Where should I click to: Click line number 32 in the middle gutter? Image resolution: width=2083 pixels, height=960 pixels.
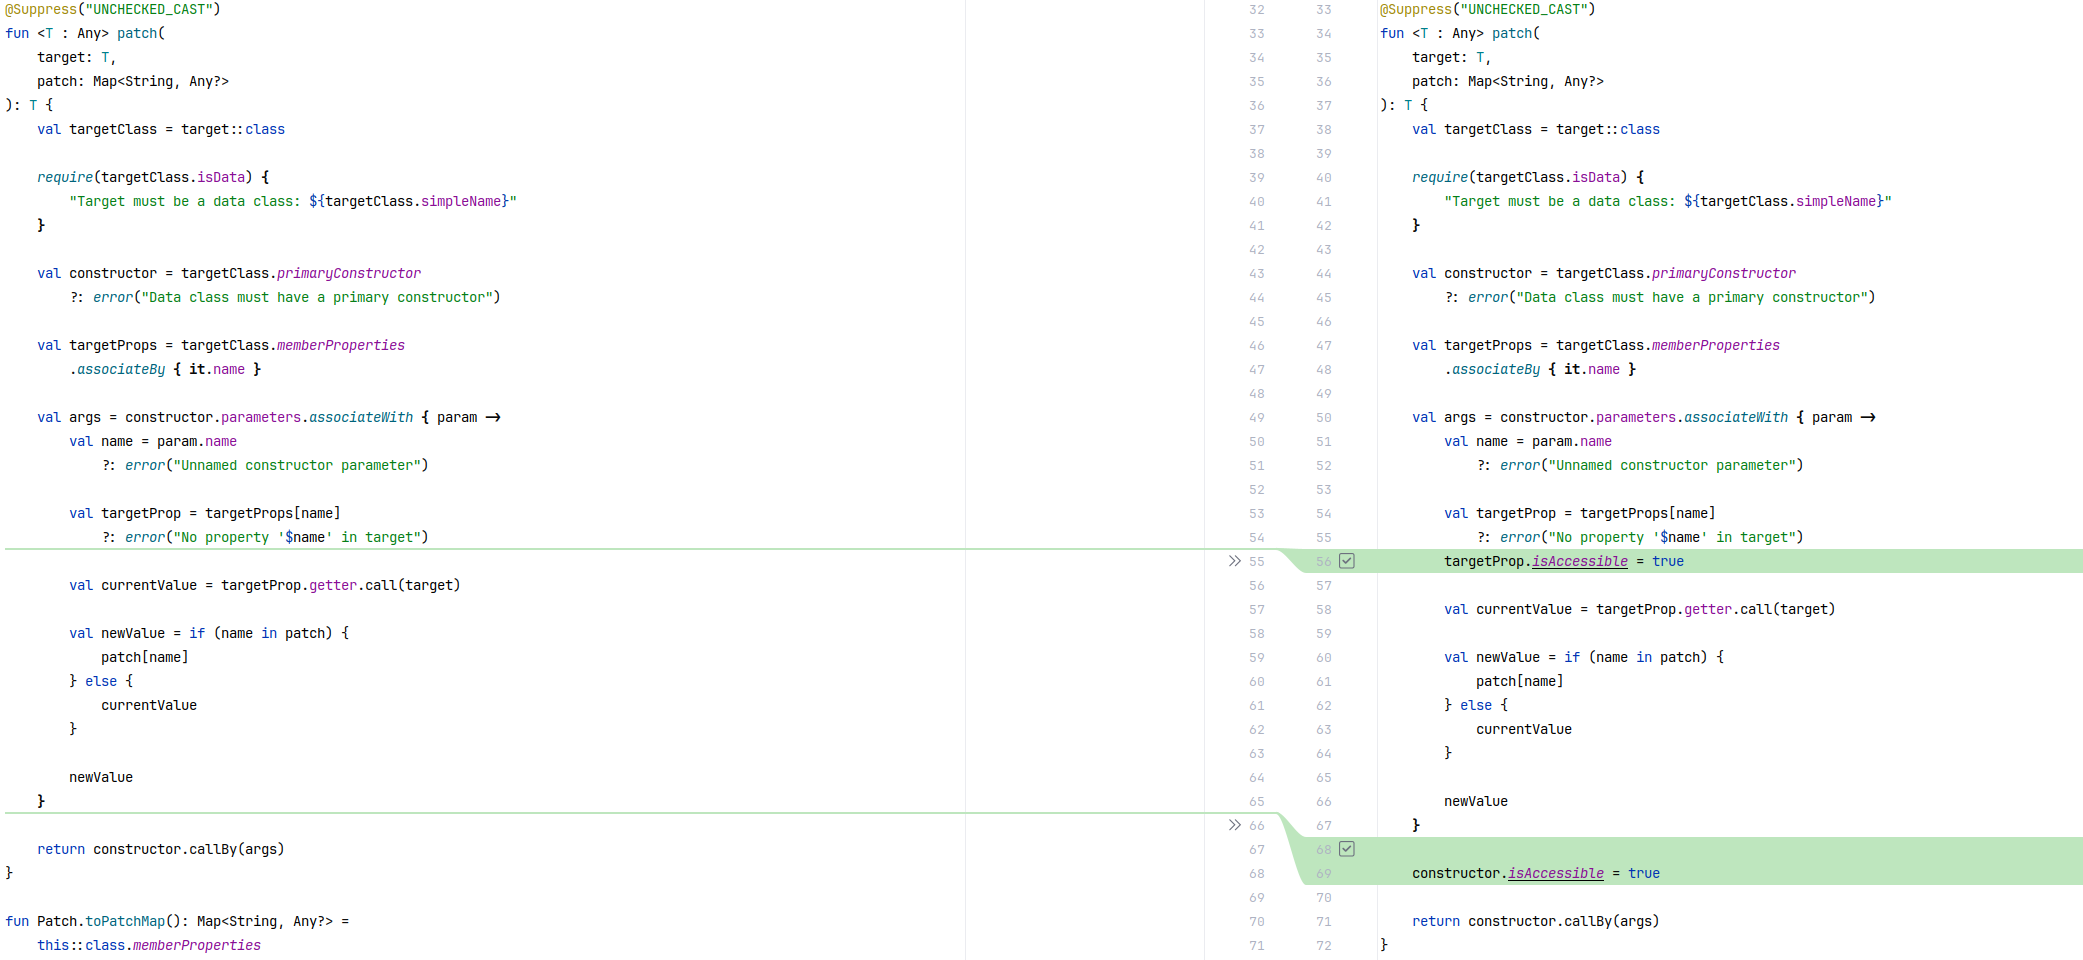1256,9
